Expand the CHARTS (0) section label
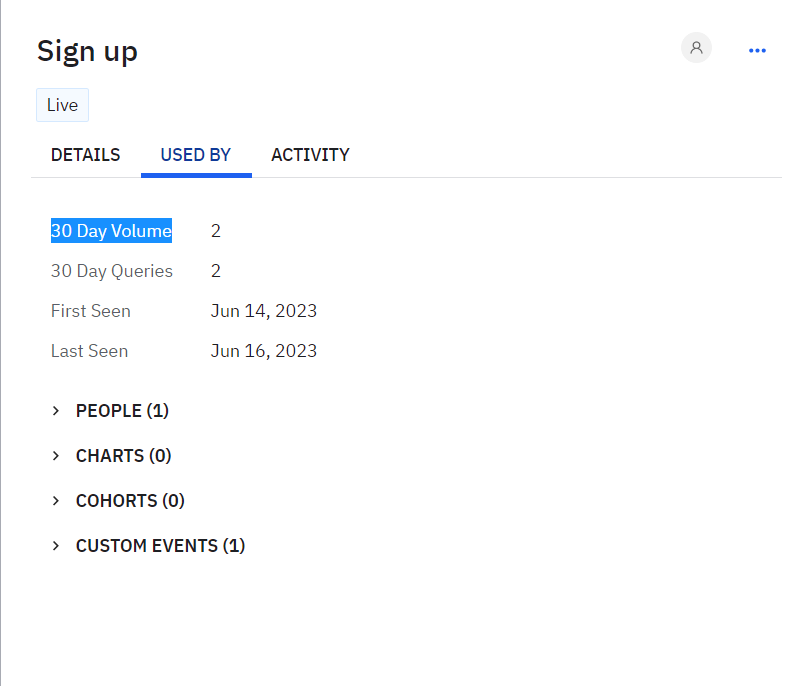 coord(123,455)
